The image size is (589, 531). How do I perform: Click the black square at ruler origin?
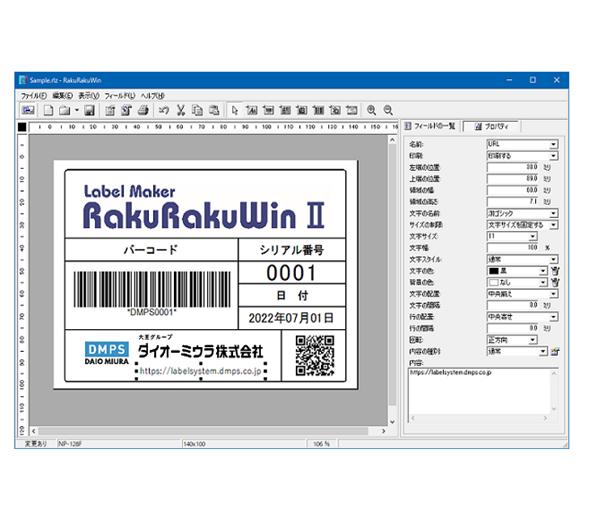tap(22, 127)
